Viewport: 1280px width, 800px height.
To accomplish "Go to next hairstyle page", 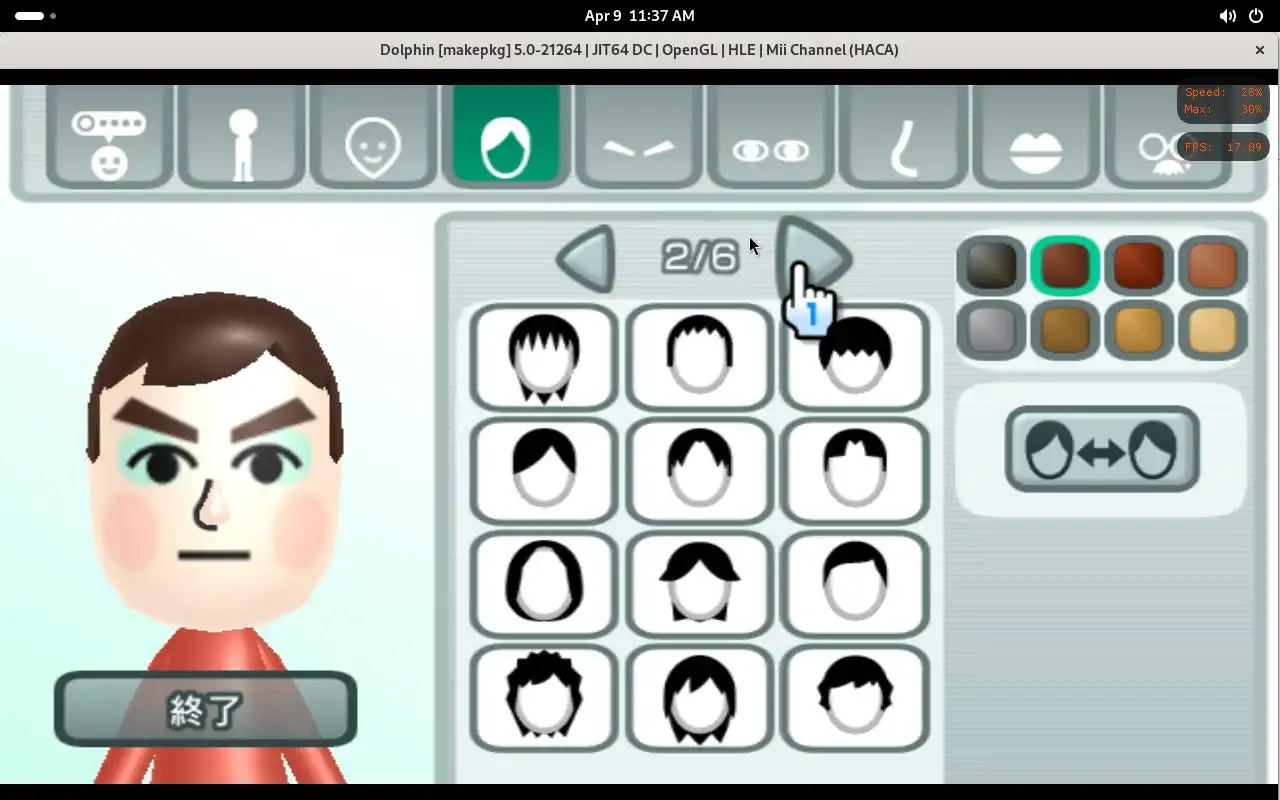I will (x=814, y=258).
